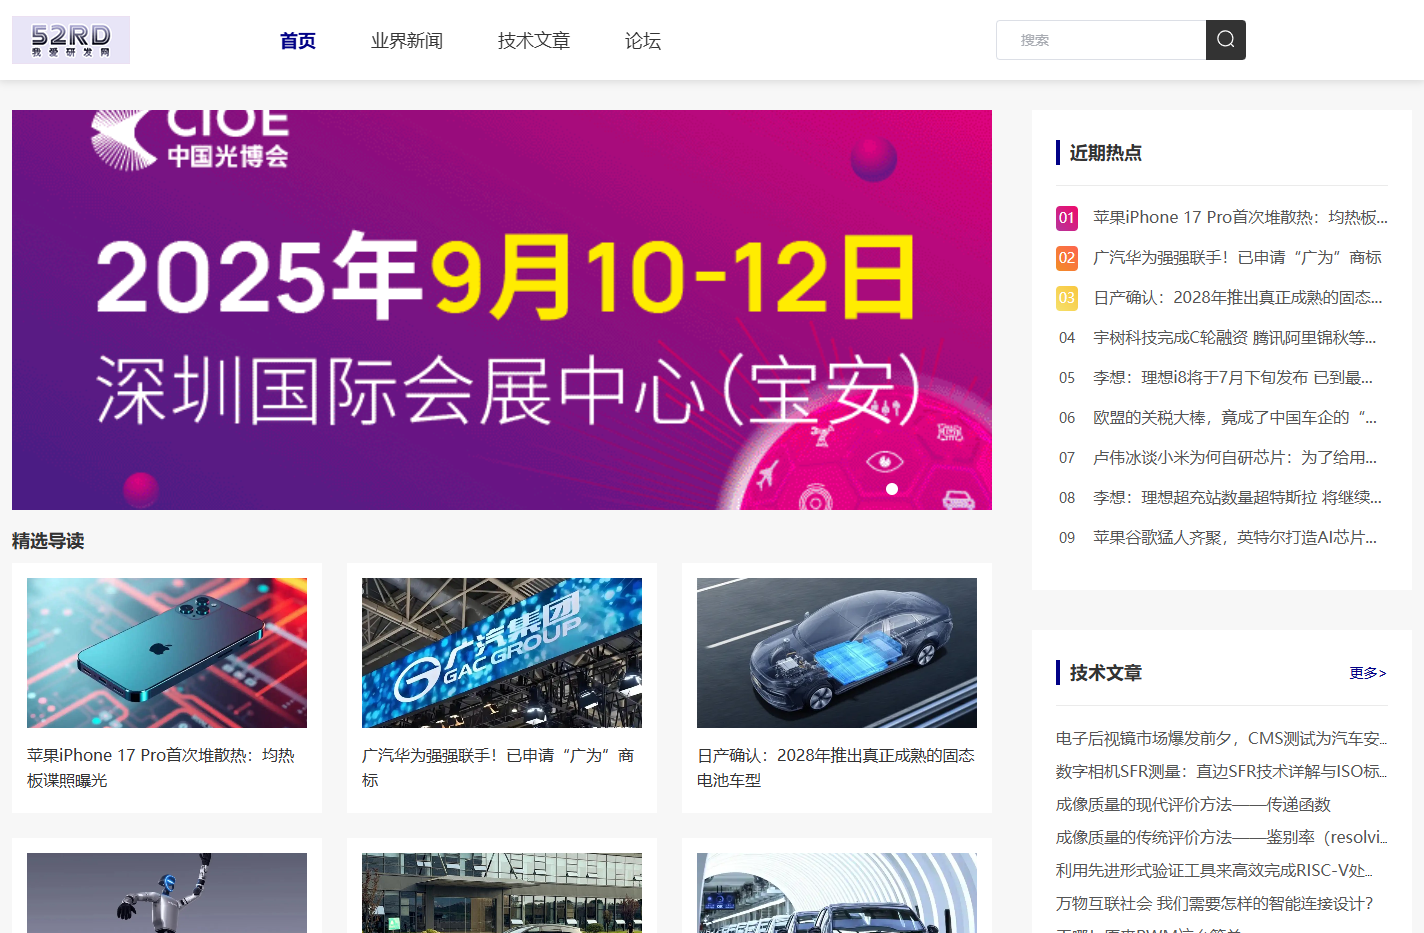Open hot item 07 卢伟冰谈小米为何自研芯片
The image size is (1424, 933).
[x=1235, y=457]
